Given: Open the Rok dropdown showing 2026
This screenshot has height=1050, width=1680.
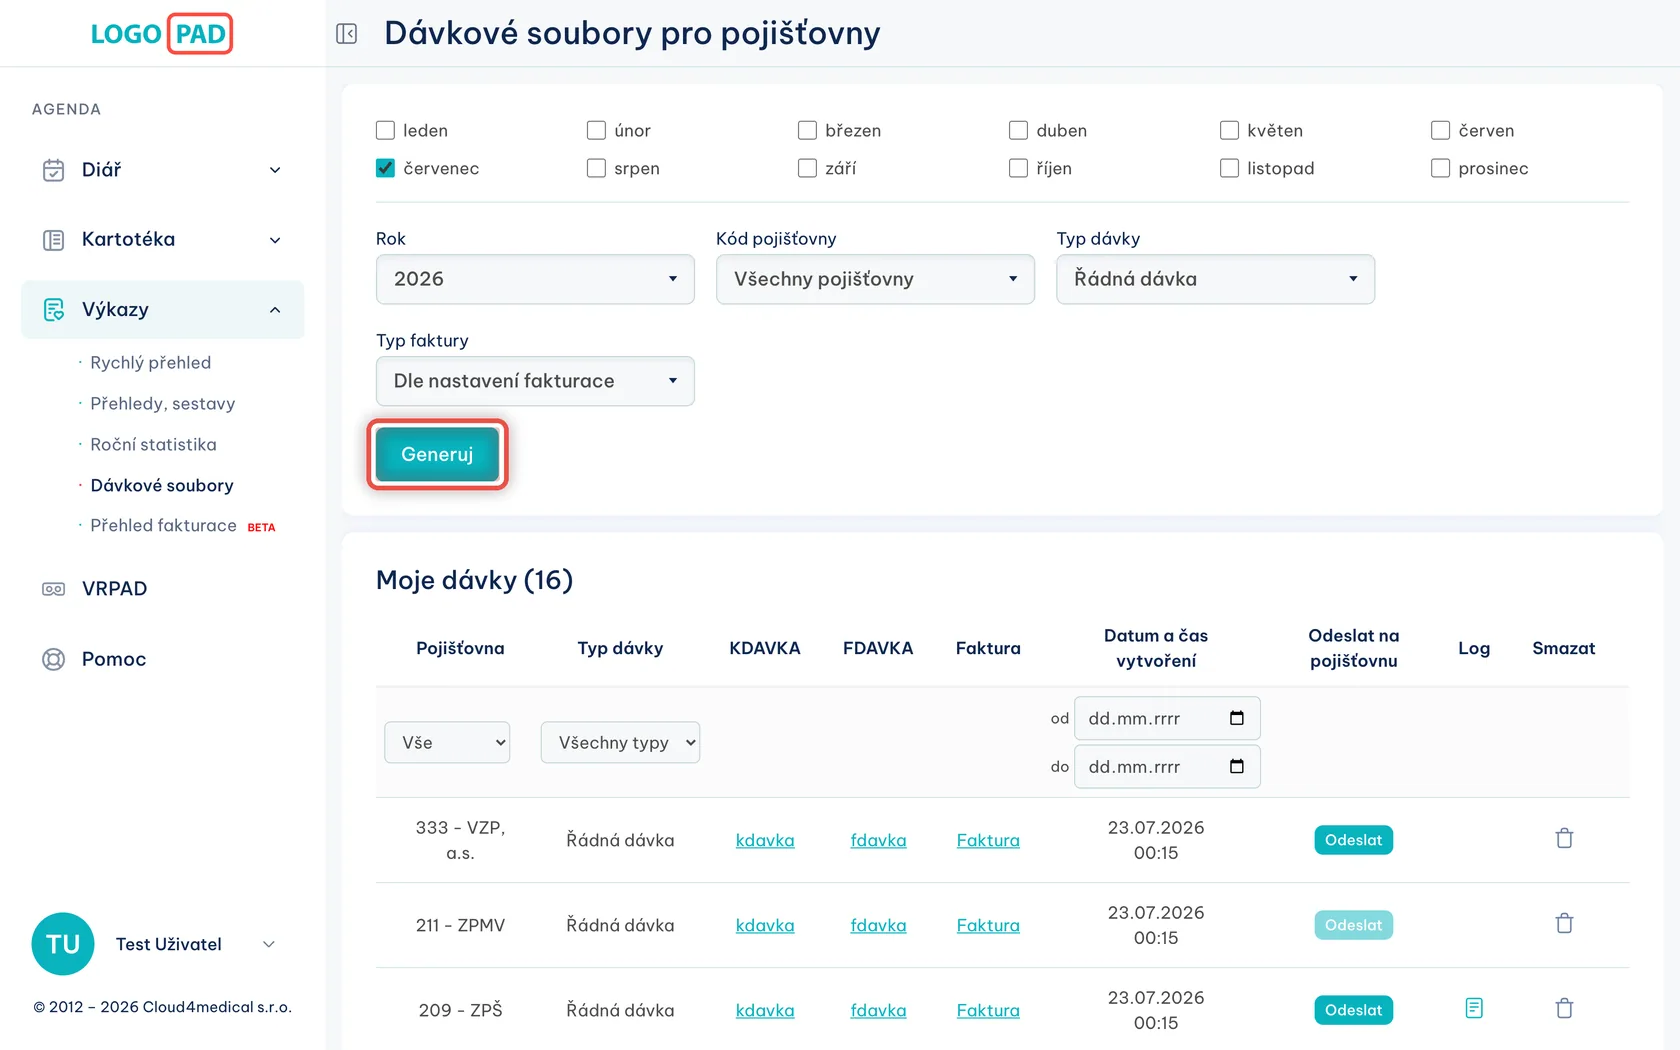Looking at the screenshot, I should pyautogui.click(x=535, y=279).
